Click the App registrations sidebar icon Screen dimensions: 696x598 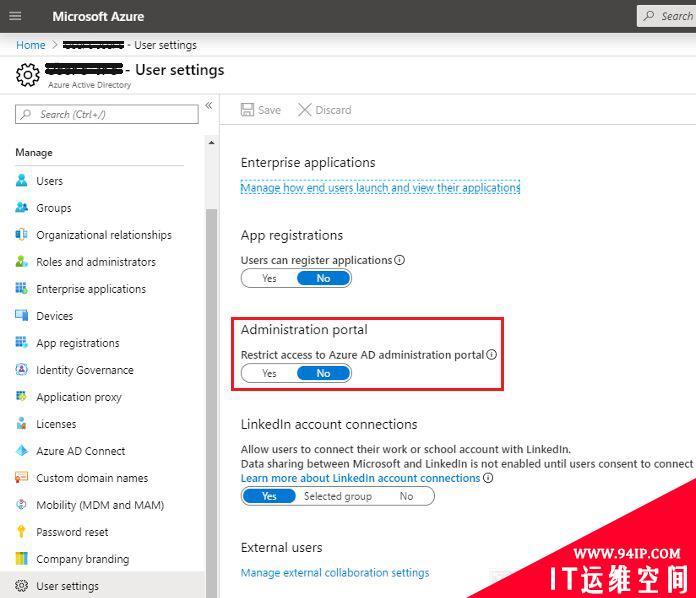pyautogui.click(x=21, y=342)
